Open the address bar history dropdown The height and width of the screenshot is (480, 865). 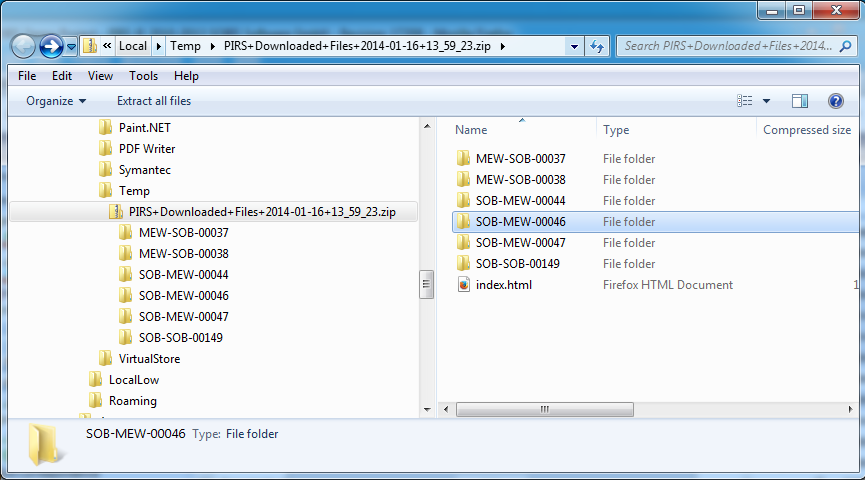pos(574,46)
